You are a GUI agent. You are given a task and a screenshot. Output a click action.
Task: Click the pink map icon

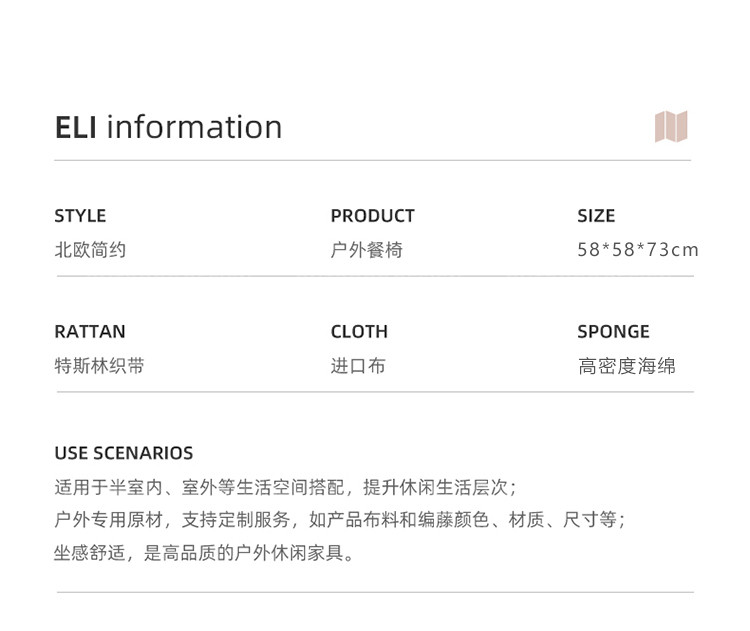coord(671,127)
